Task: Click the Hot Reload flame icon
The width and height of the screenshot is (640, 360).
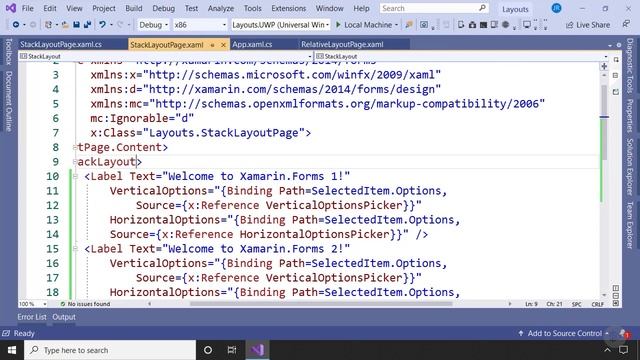Action: [409, 25]
